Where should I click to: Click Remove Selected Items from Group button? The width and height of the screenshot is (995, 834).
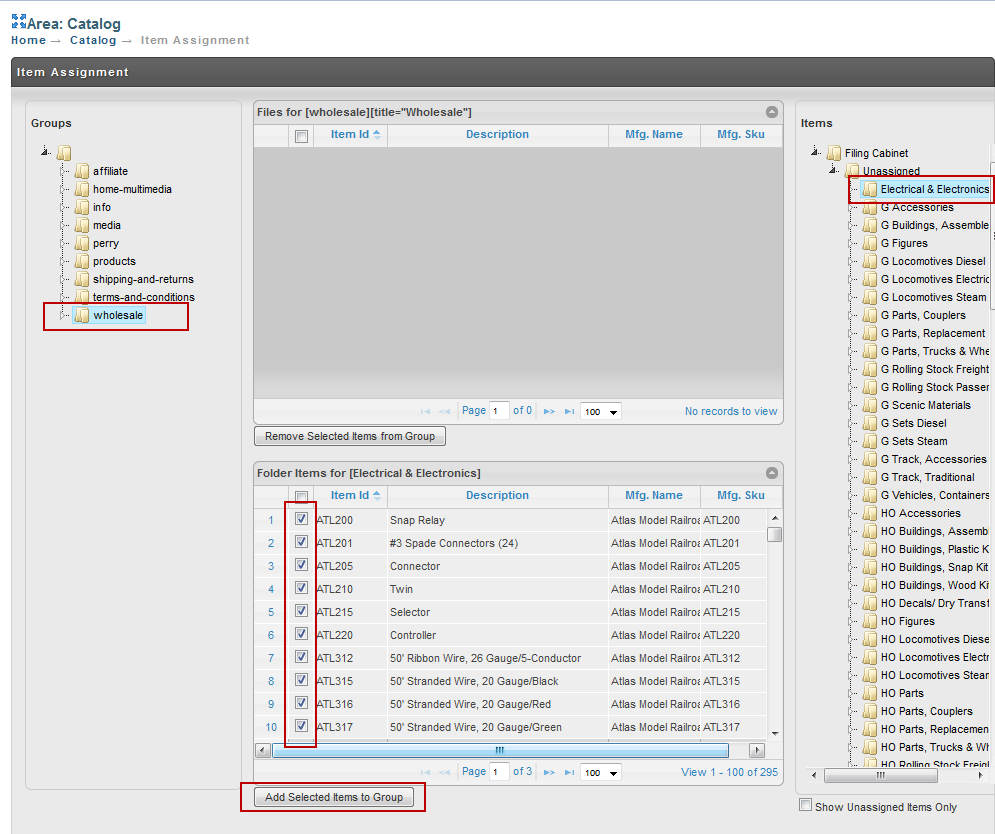pos(350,436)
